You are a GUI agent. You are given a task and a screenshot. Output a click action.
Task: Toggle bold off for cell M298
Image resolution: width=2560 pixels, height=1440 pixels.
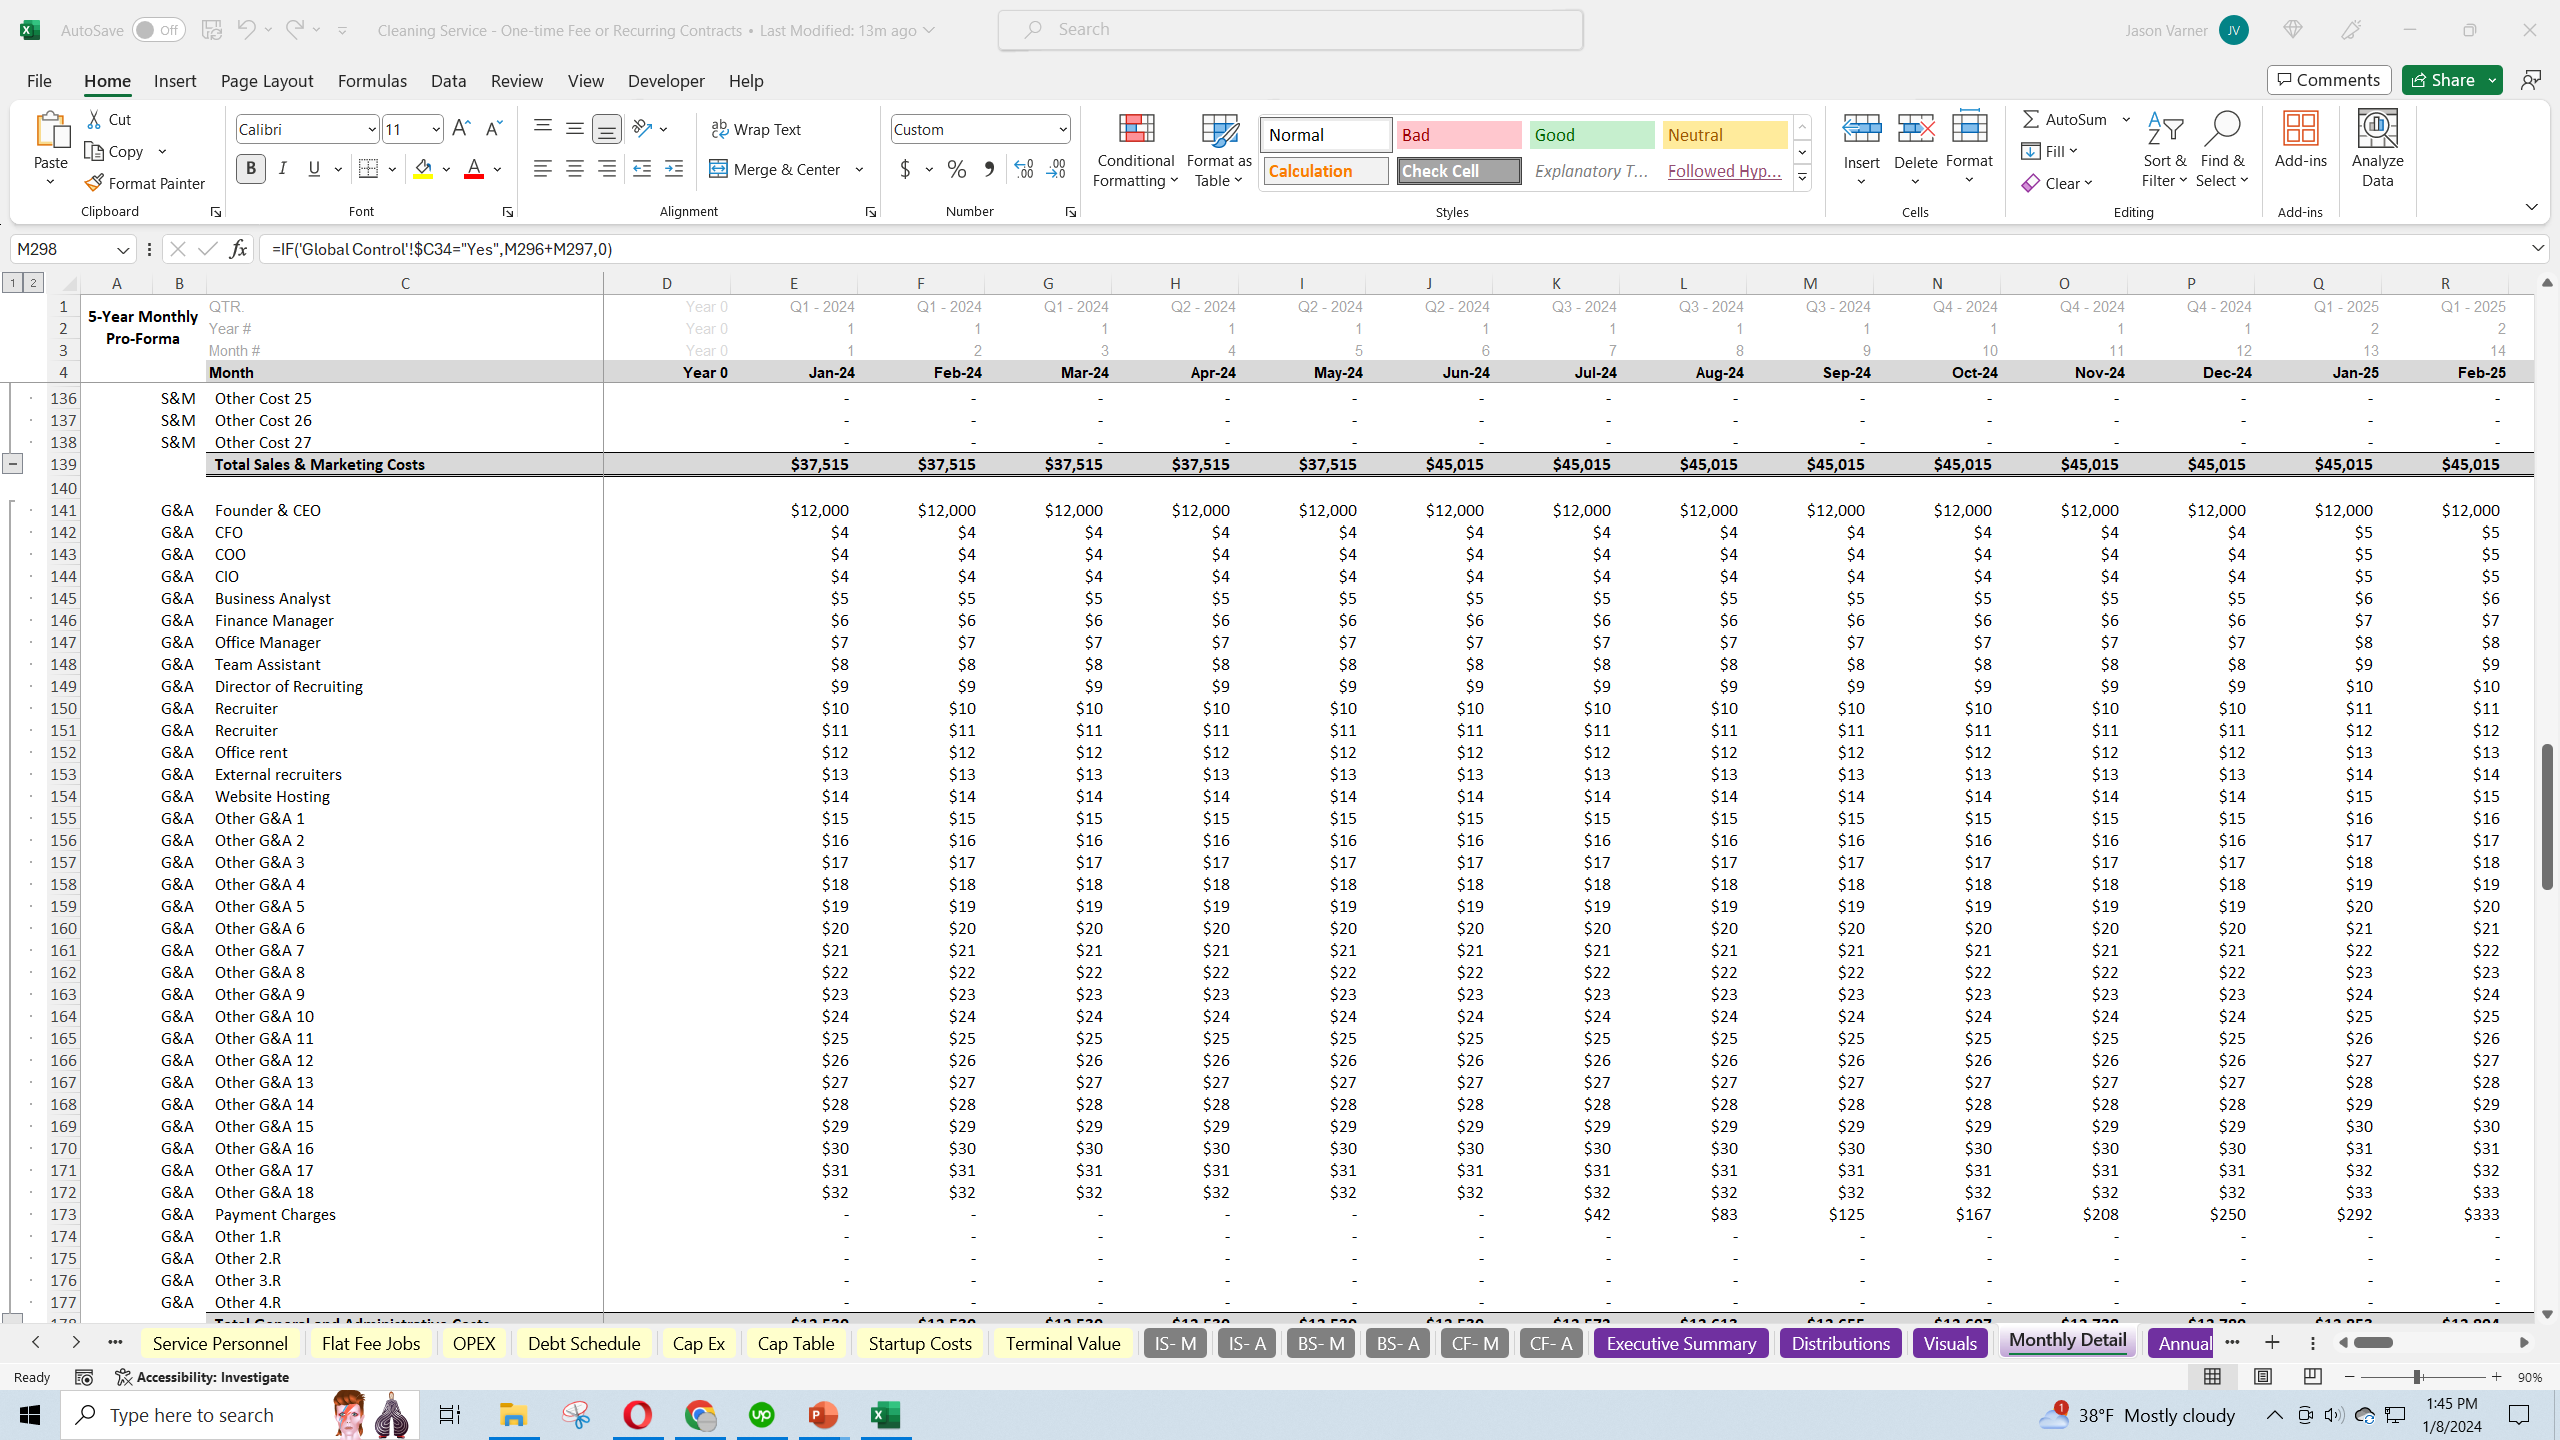pyautogui.click(x=251, y=168)
